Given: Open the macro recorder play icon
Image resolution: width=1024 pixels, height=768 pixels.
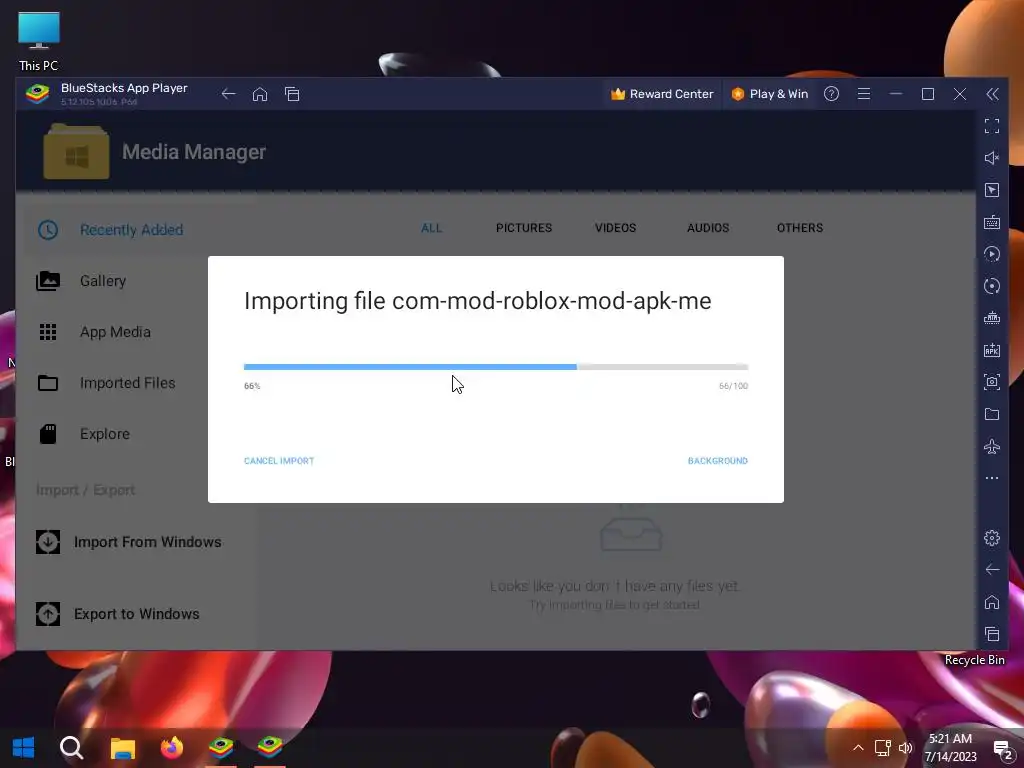Looking at the screenshot, I should click(x=992, y=254).
